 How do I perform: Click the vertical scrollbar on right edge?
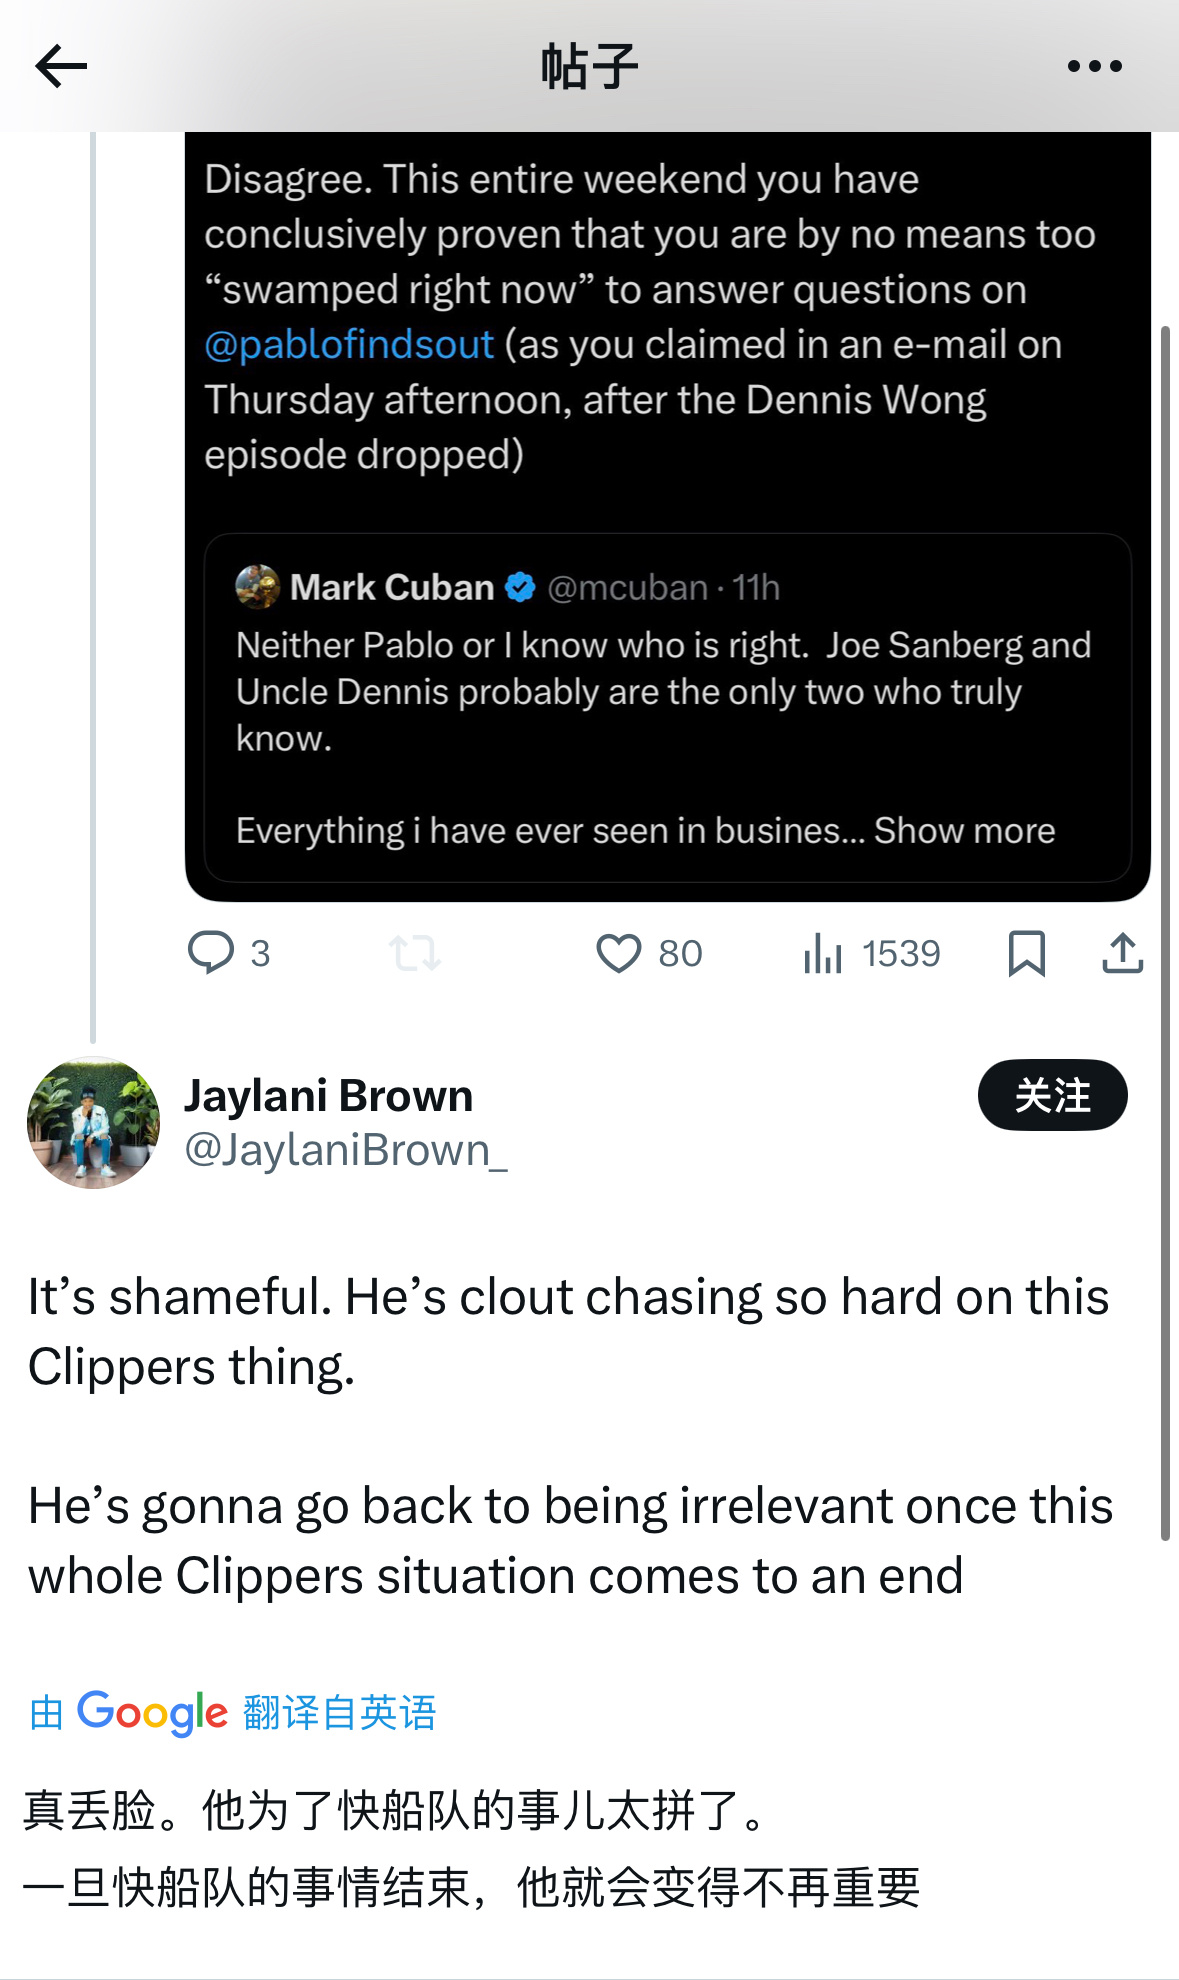pyautogui.click(x=1165, y=932)
